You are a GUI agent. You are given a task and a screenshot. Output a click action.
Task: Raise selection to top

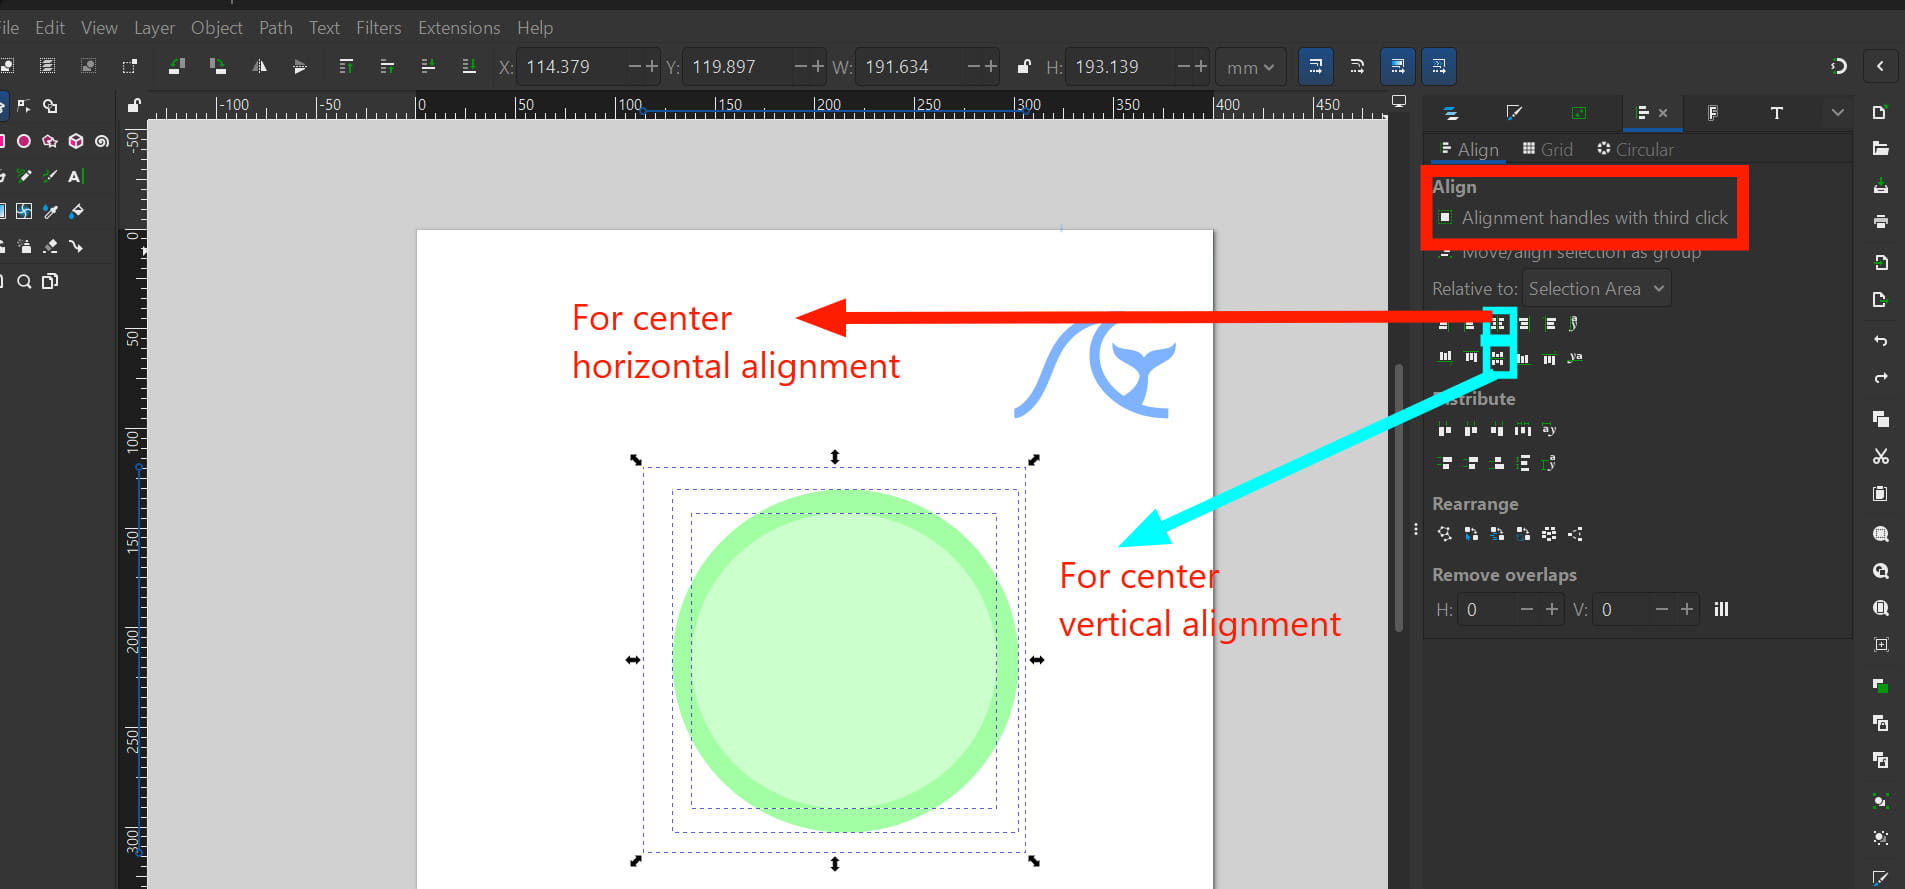[346, 66]
